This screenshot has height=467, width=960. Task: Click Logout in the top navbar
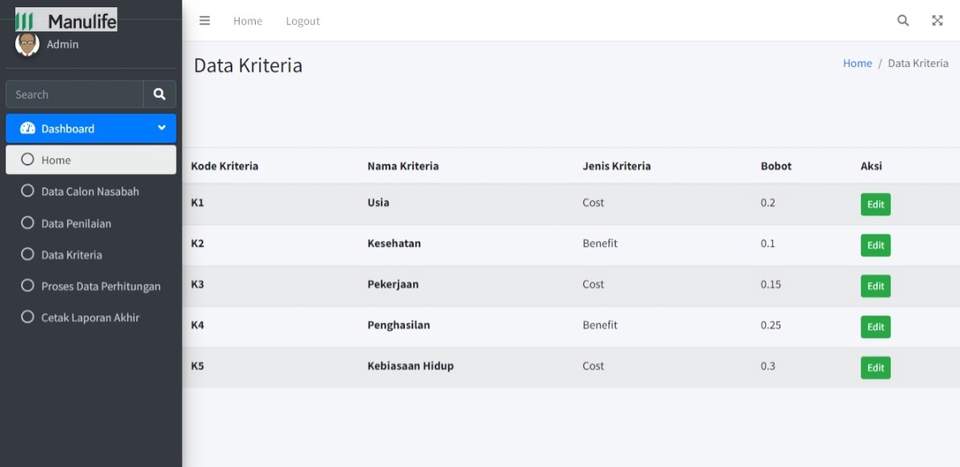click(x=302, y=21)
